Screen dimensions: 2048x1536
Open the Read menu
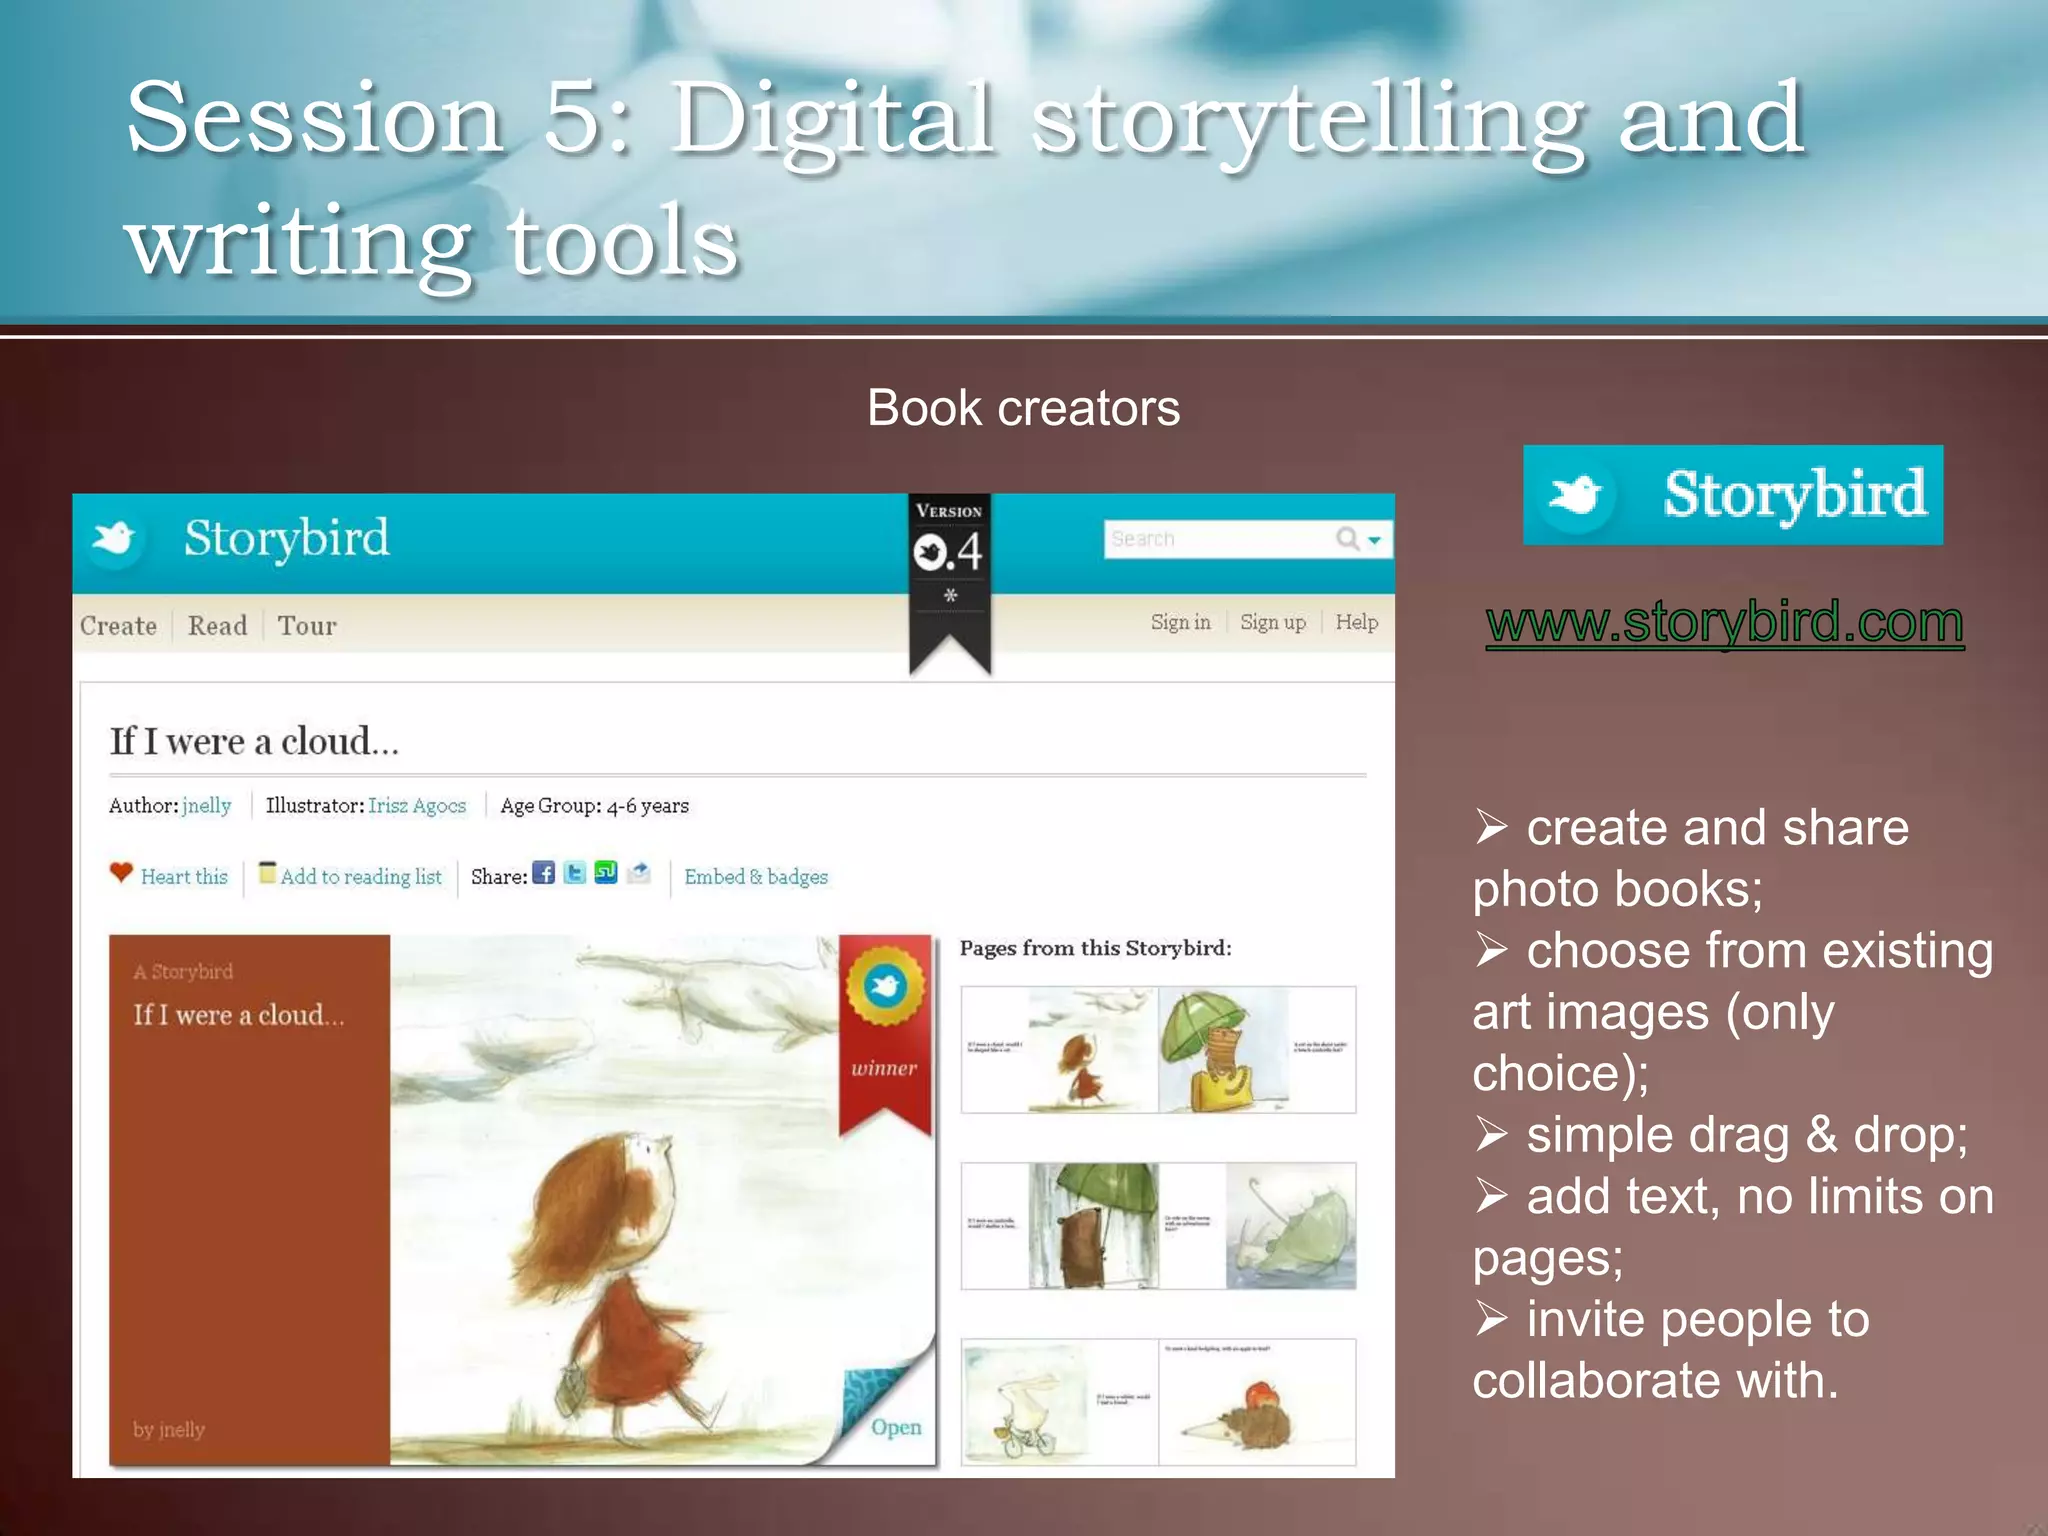(217, 626)
